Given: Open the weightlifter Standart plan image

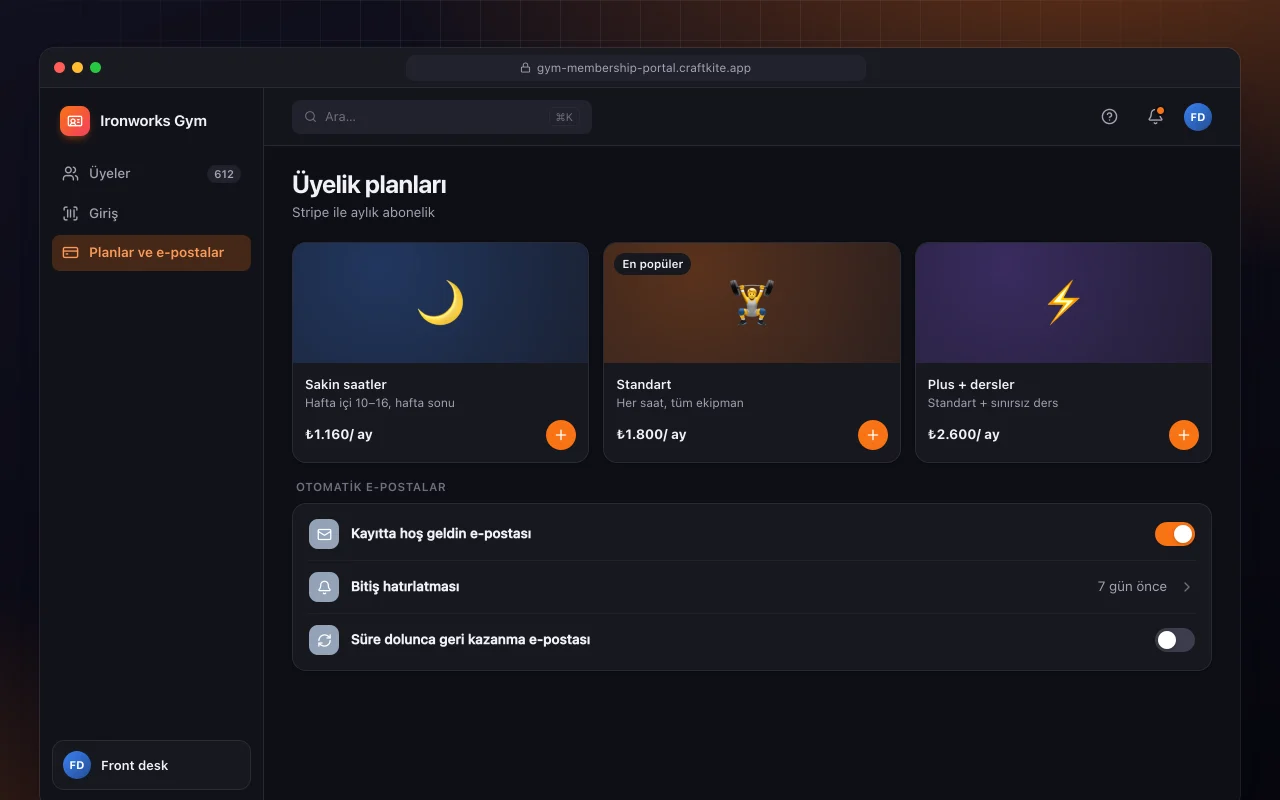Looking at the screenshot, I should click(x=752, y=303).
